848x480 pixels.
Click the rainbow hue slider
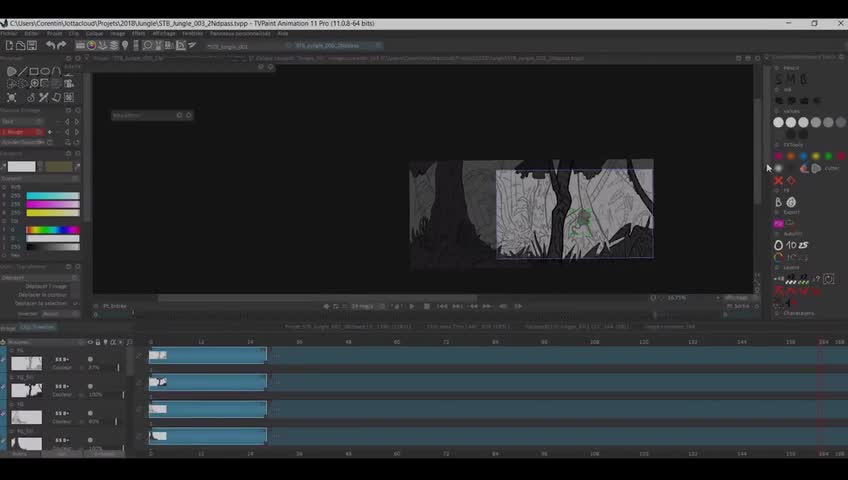(x=53, y=230)
